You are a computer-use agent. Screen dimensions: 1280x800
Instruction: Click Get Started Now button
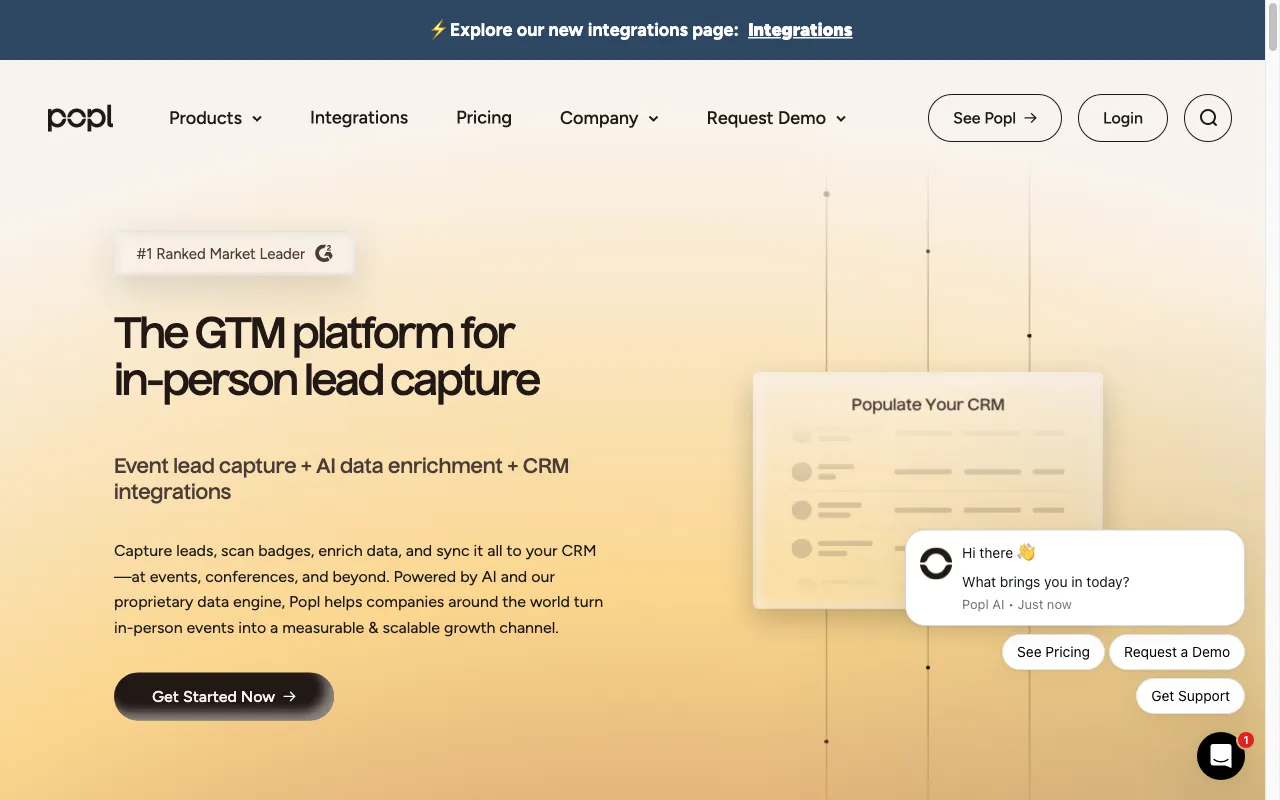click(224, 696)
